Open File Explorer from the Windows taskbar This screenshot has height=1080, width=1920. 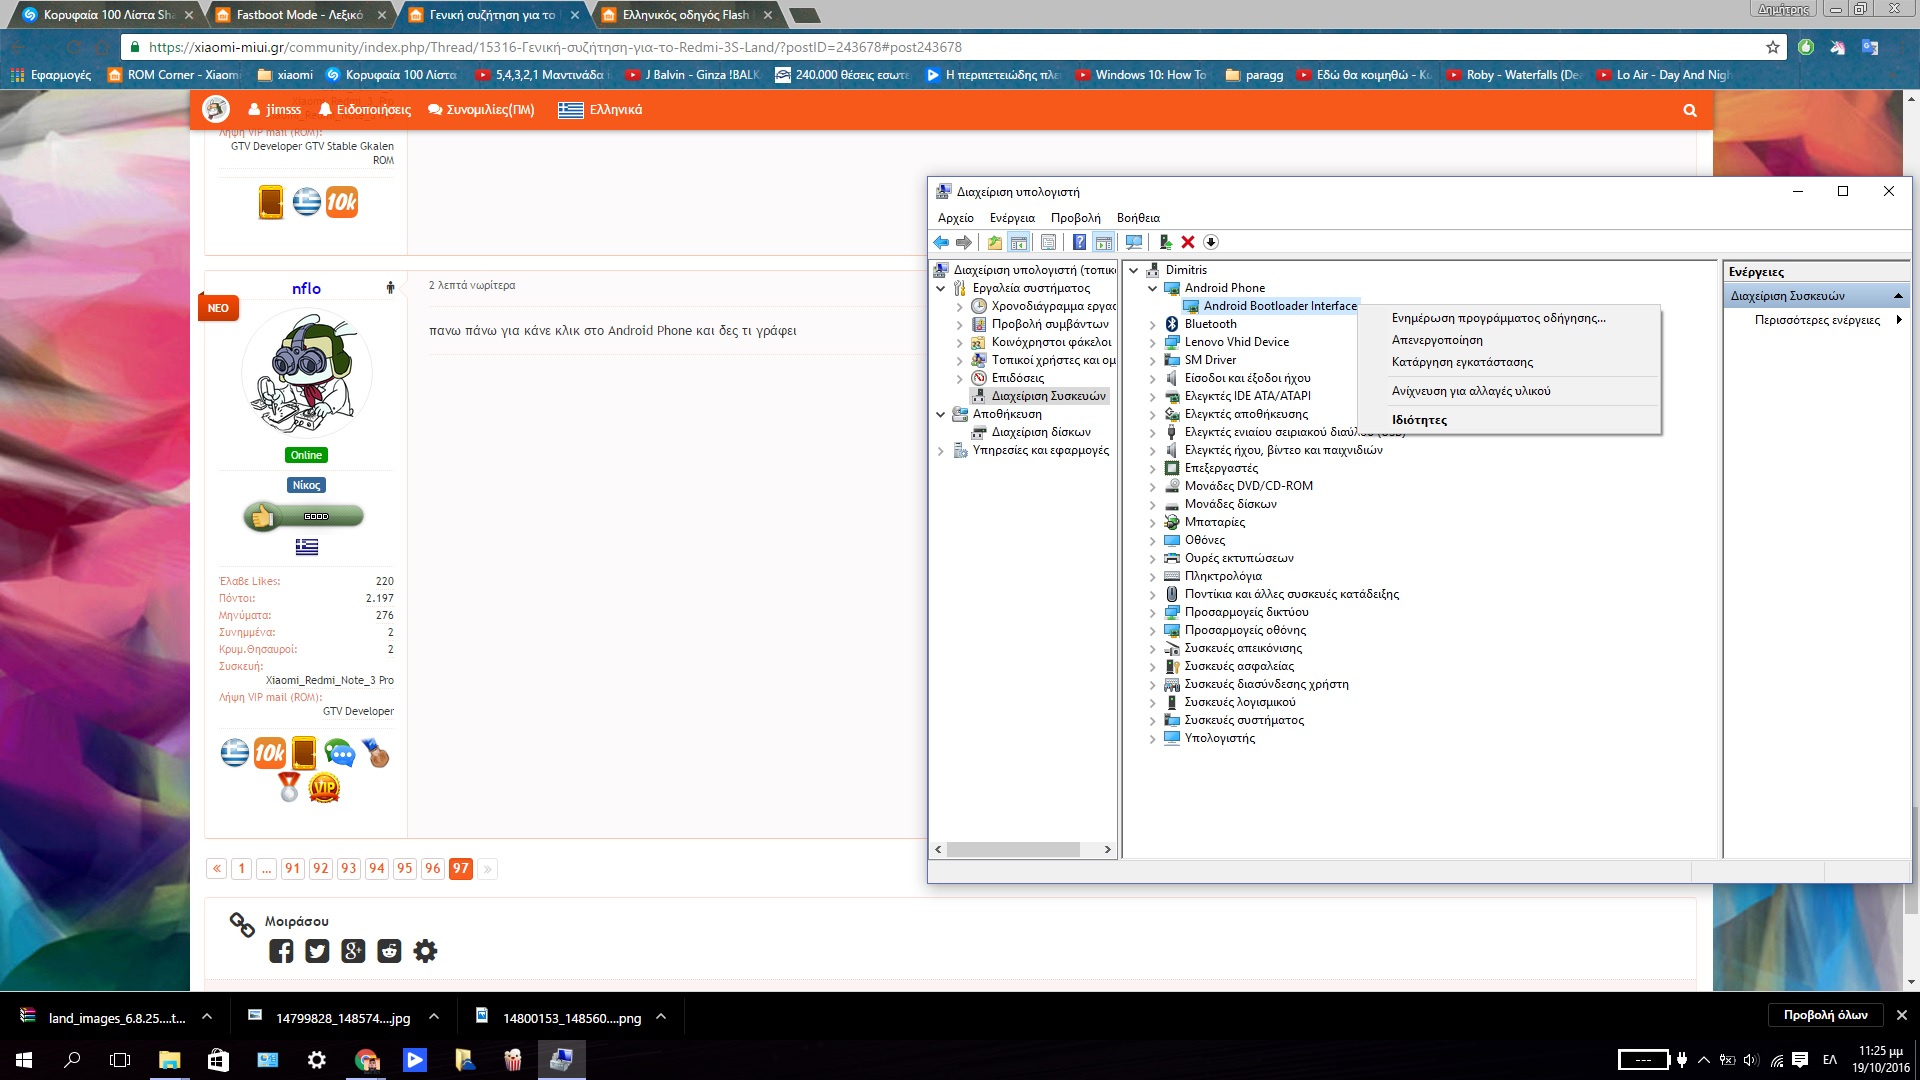pos(169,1060)
